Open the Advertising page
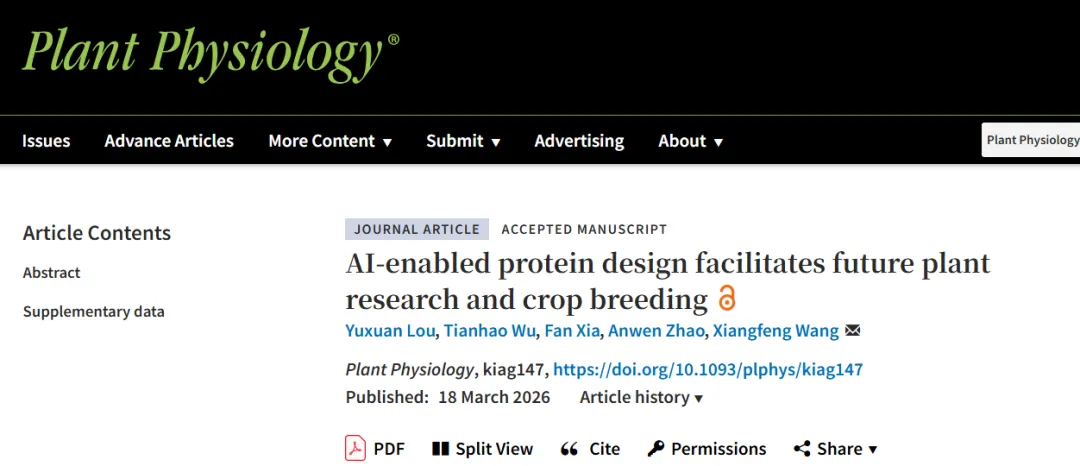Image resolution: width=1080 pixels, height=466 pixels. pyautogui.click(x=579, y=141)
